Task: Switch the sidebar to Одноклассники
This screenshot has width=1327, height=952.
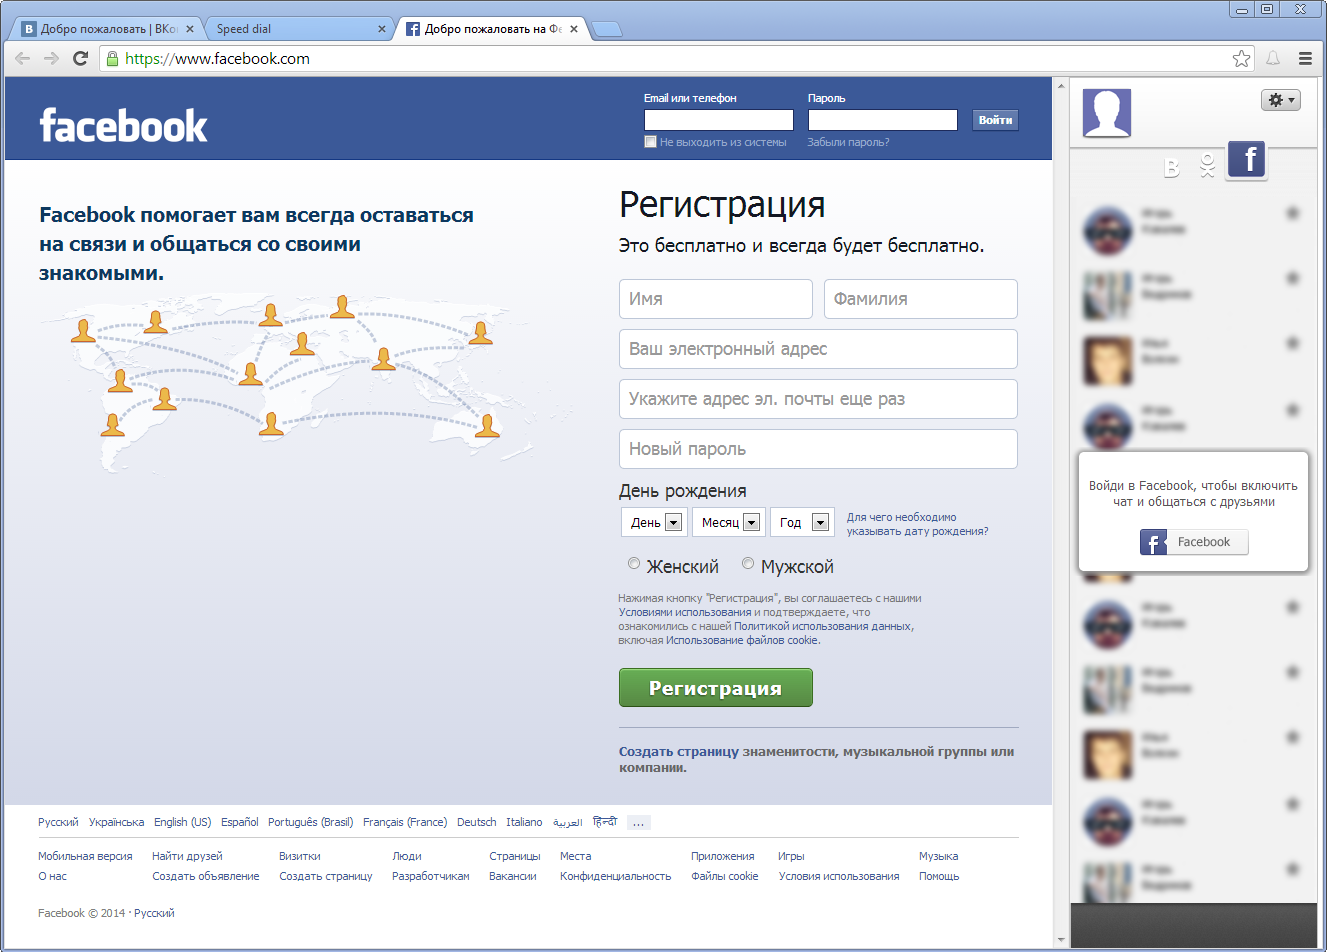Action: 1207,166
